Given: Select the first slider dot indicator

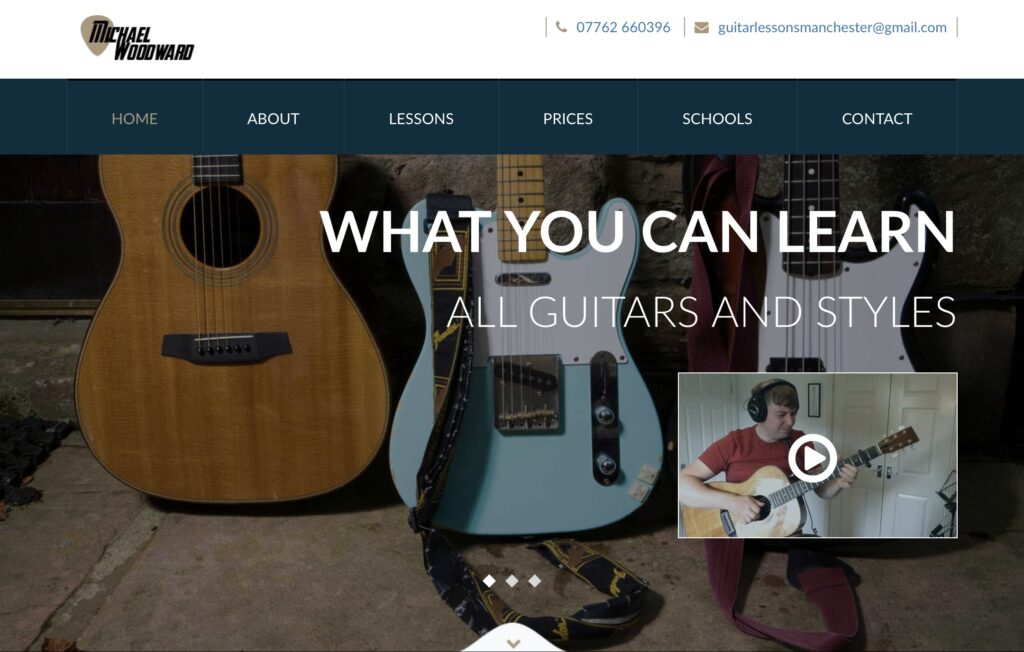Looking at the screenshot, I should (489, 581).
